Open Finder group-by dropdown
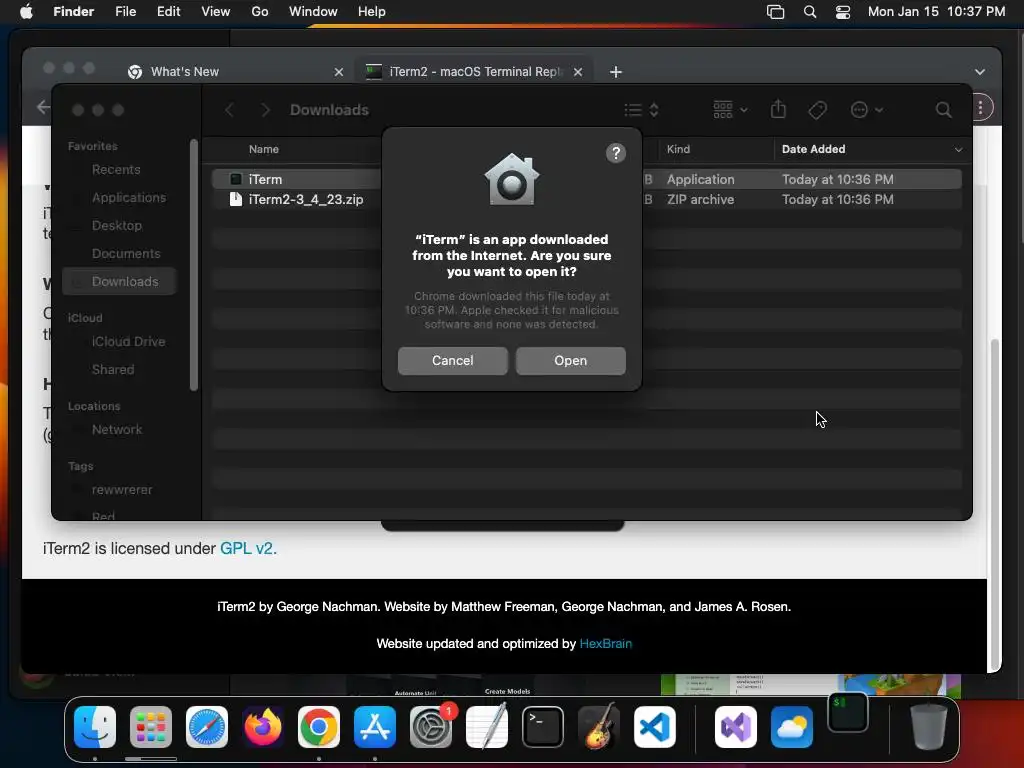 coord(729,110)
